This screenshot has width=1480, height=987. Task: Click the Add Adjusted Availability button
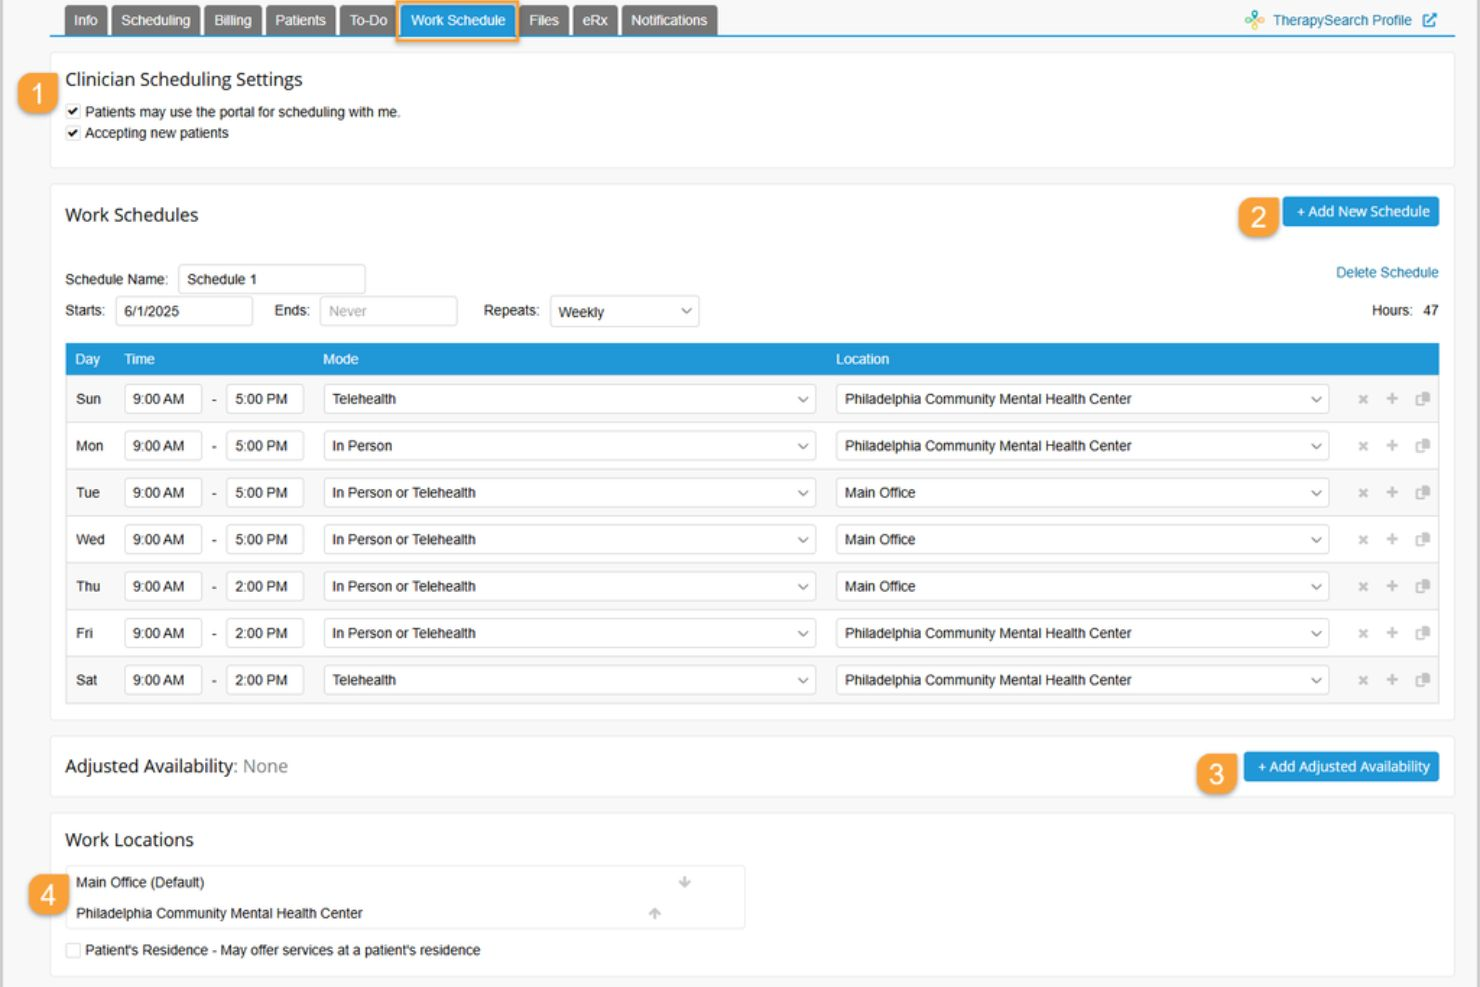point(1342,767)
